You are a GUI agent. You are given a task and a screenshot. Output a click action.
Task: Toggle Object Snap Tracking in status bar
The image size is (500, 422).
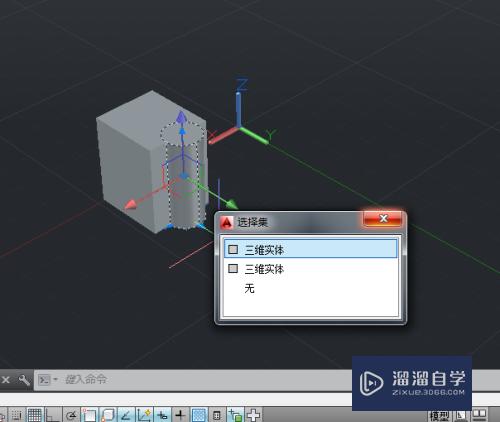[x=126, y=415]
